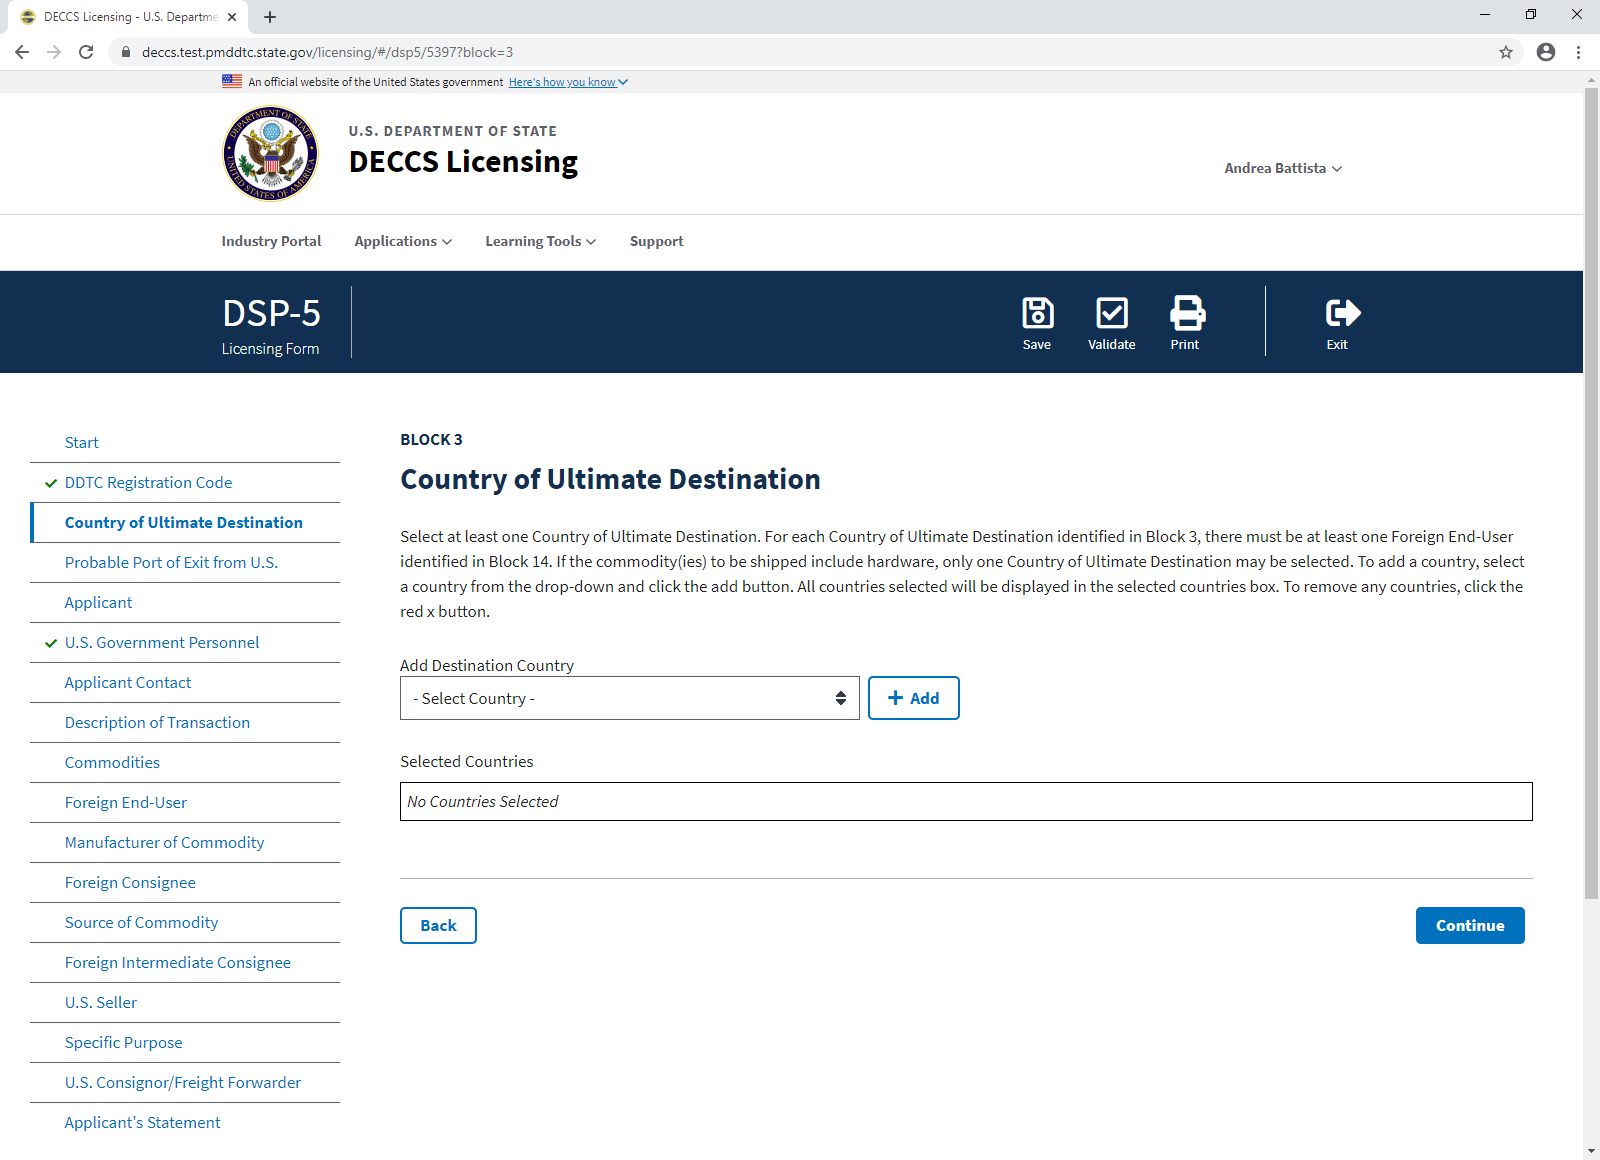This screenshot has width=1600, height=1160.
Task: Click the browser forward arrow
Action: tap(54, 52)
